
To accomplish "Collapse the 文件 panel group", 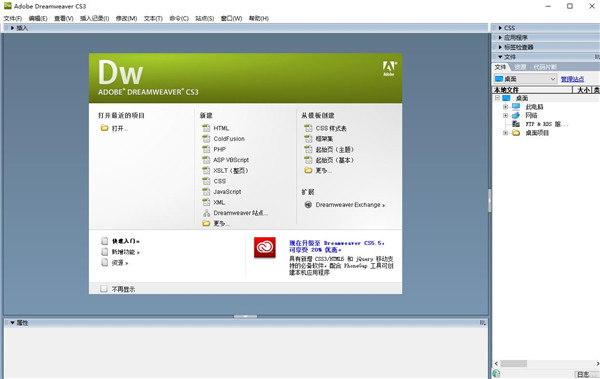I will pyautogui.click(x=500, y=57).
